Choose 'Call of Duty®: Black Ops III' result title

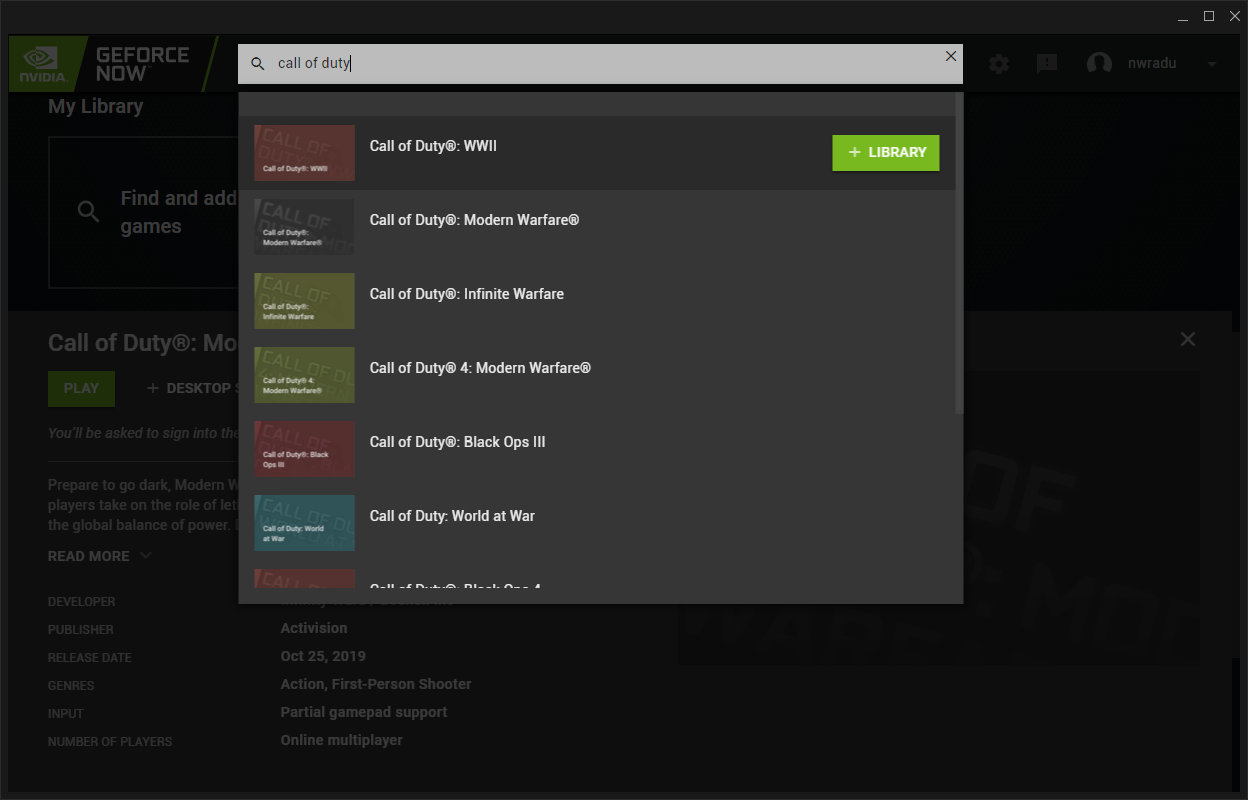pyautogui.click(x=458, y=442)
